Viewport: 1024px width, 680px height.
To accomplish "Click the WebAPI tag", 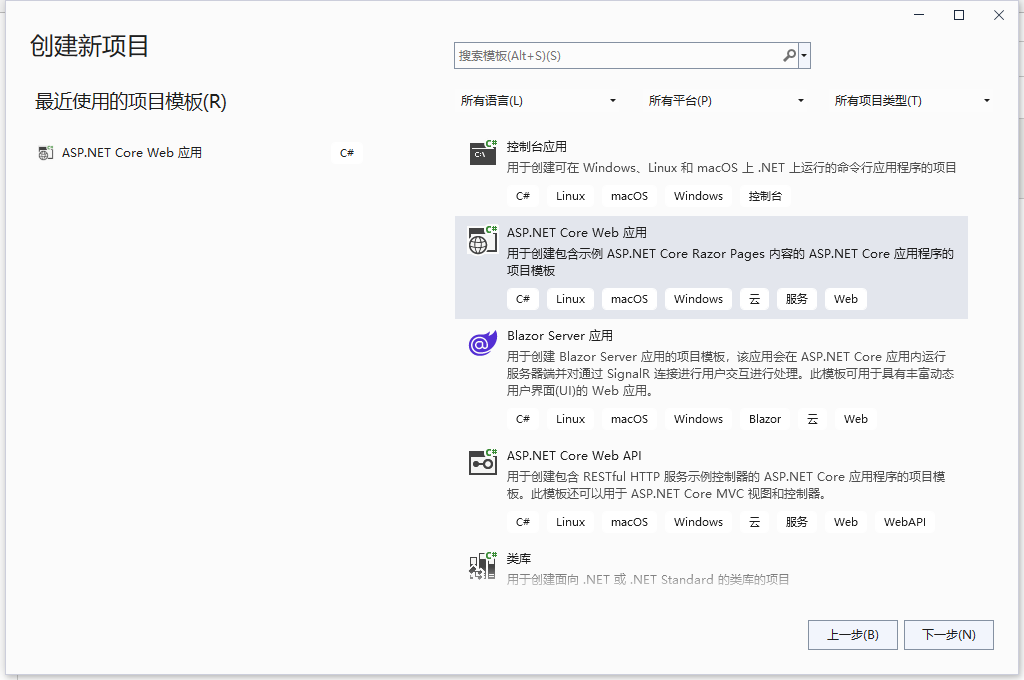I will pos(904,522).
